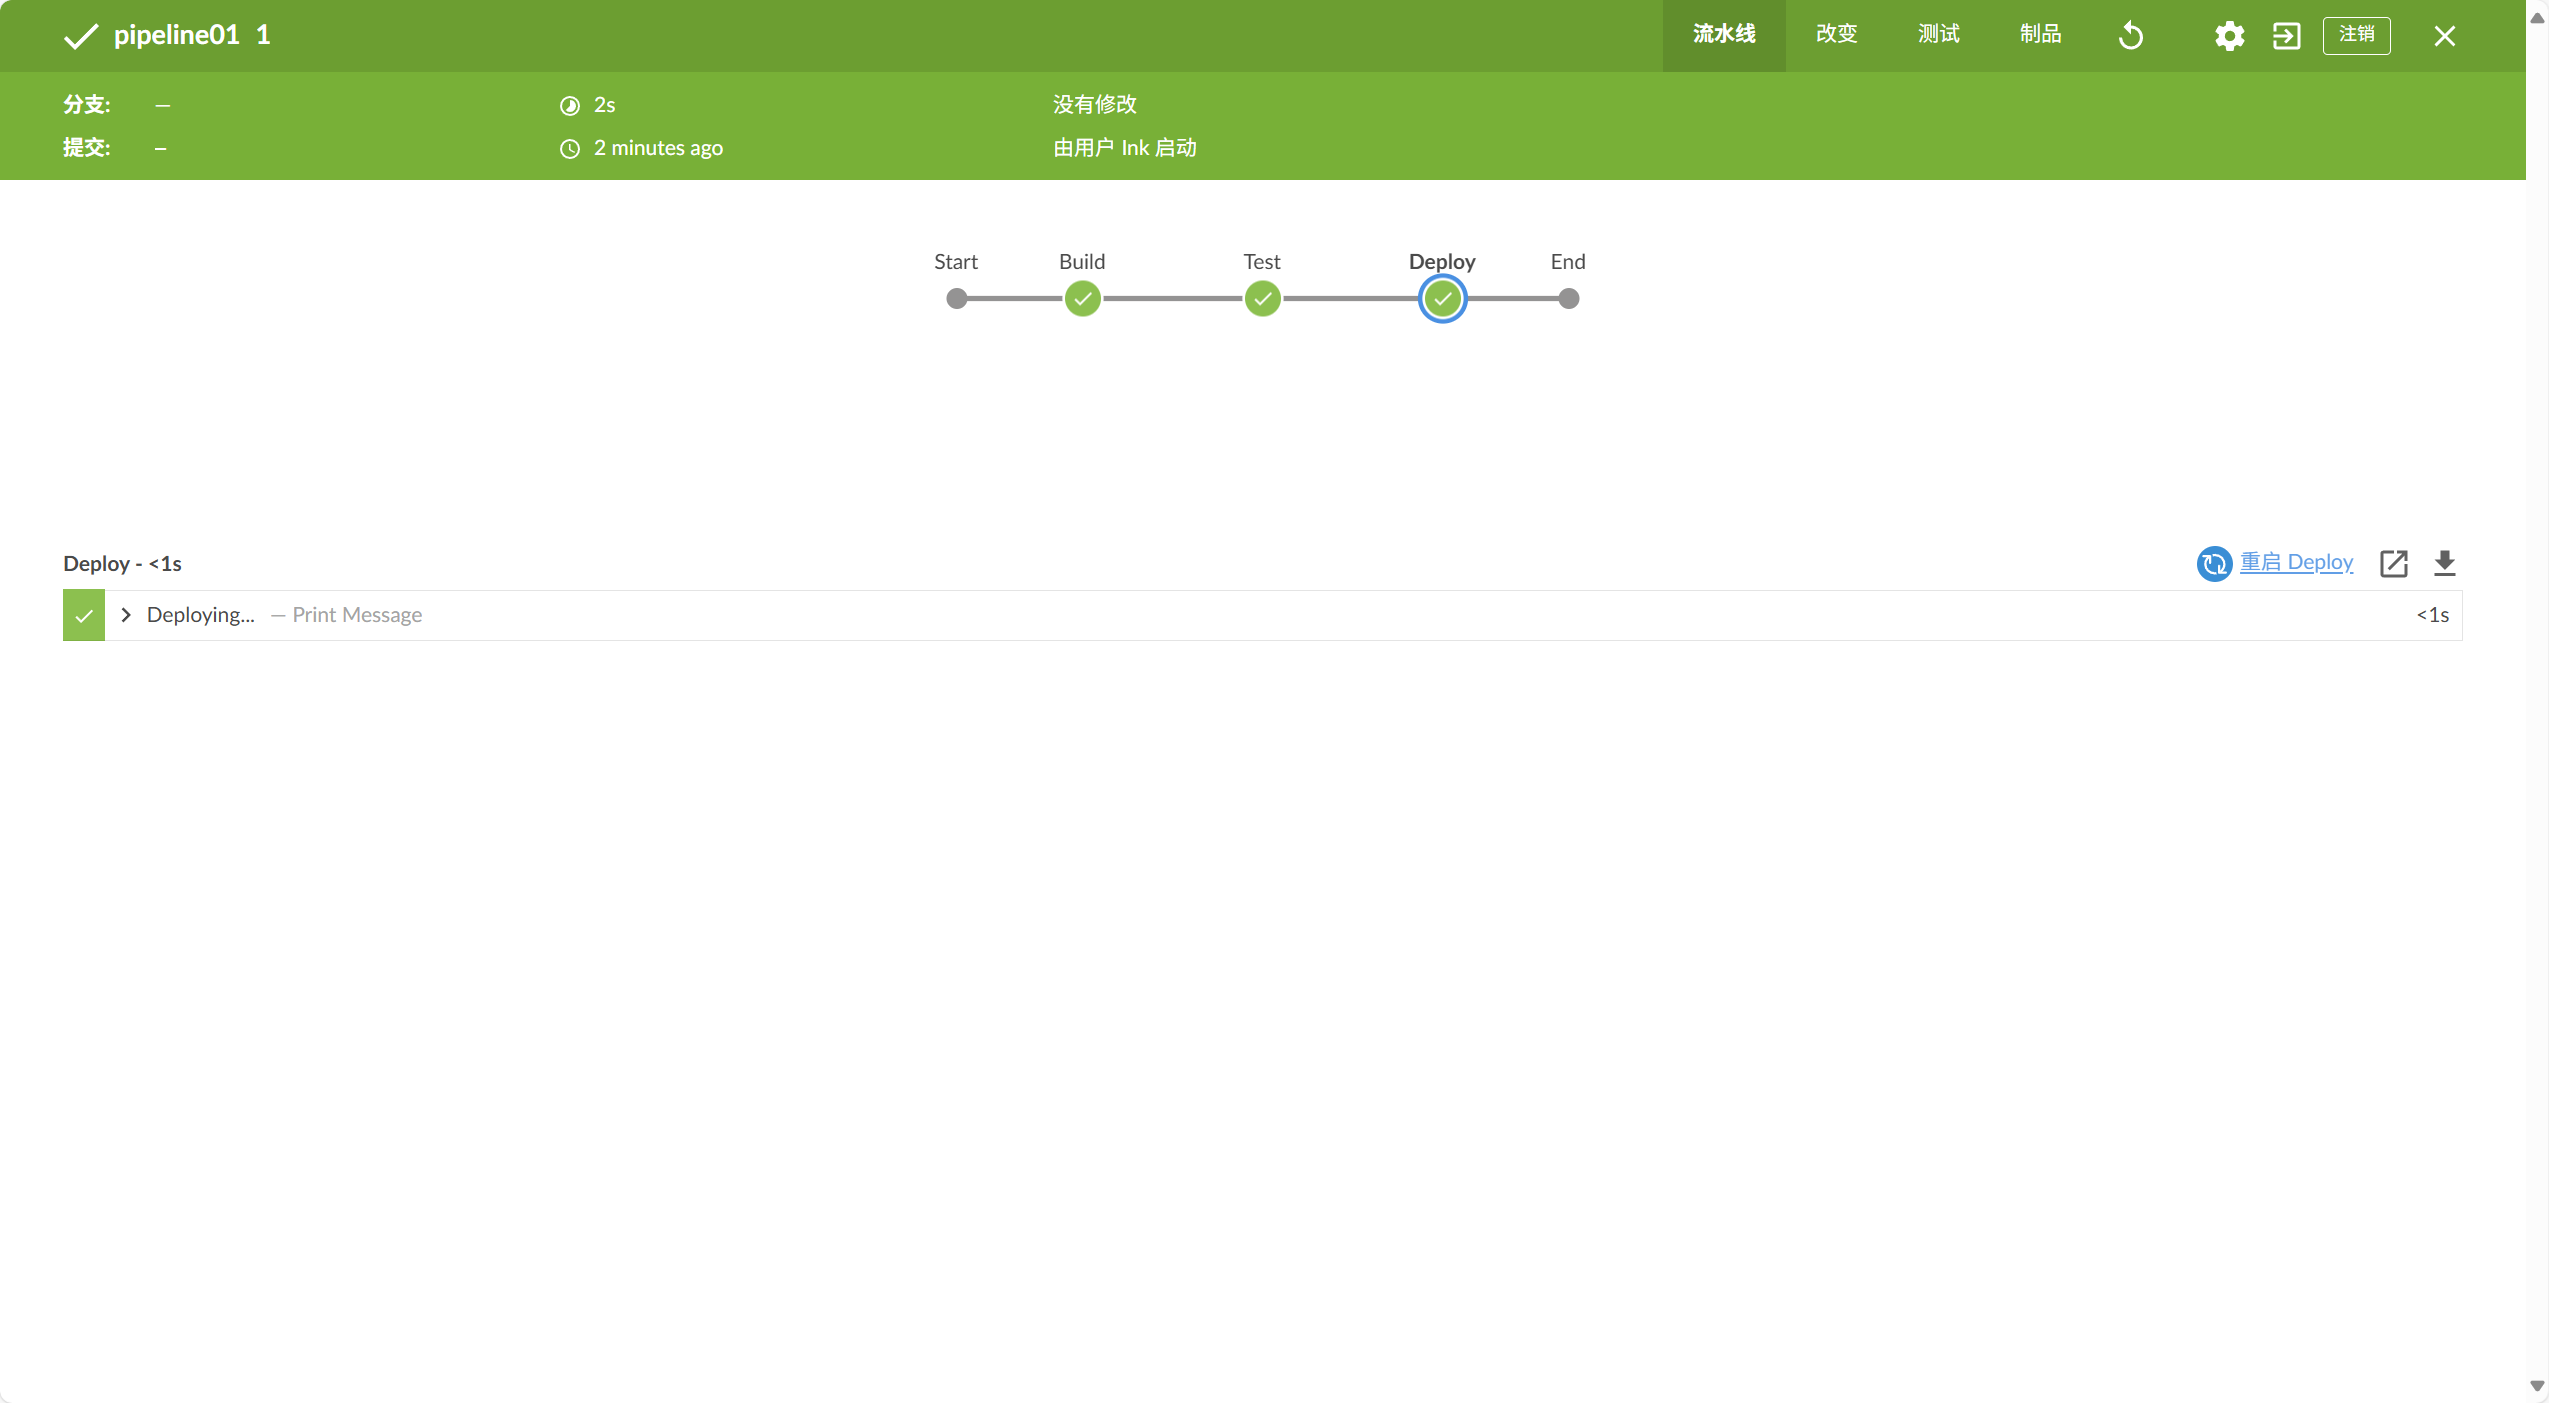Expand the Deploying... step chevron
2549x1403 pixels.
coord(126,615)
